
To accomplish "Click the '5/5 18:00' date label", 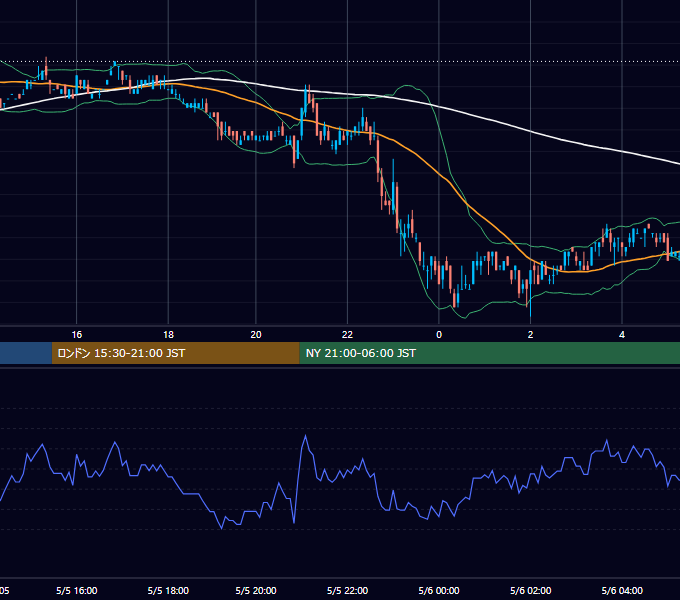I will (168, 590).
